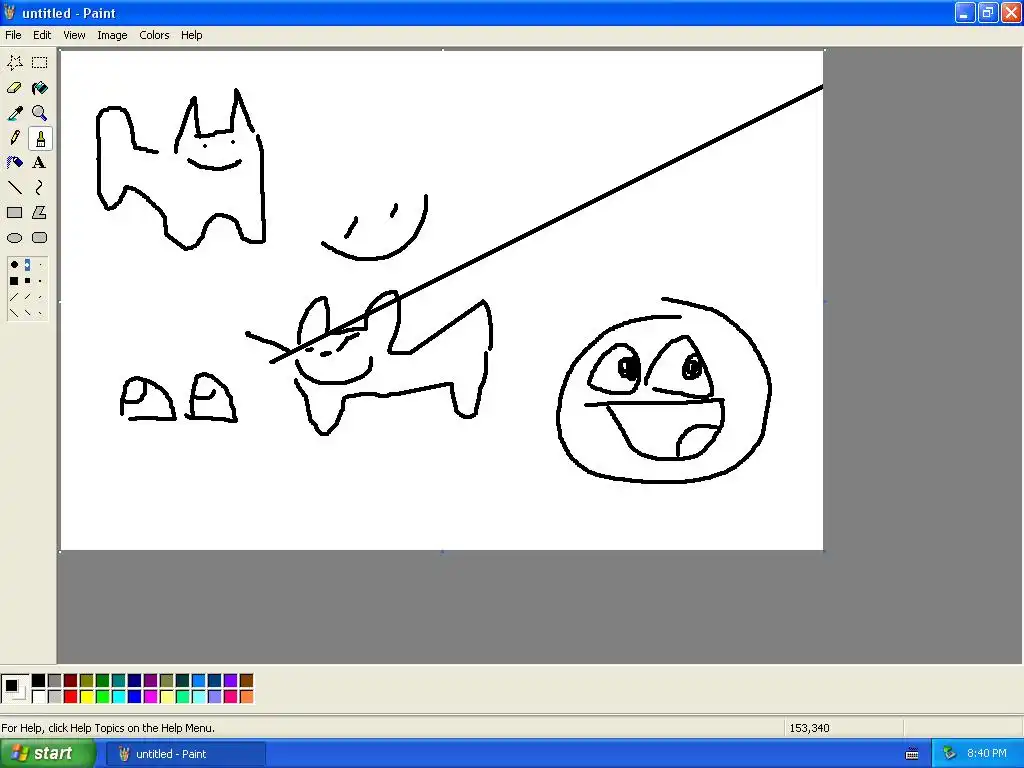
Task: Choose the teal color swatch
Action: click(119, 681)
